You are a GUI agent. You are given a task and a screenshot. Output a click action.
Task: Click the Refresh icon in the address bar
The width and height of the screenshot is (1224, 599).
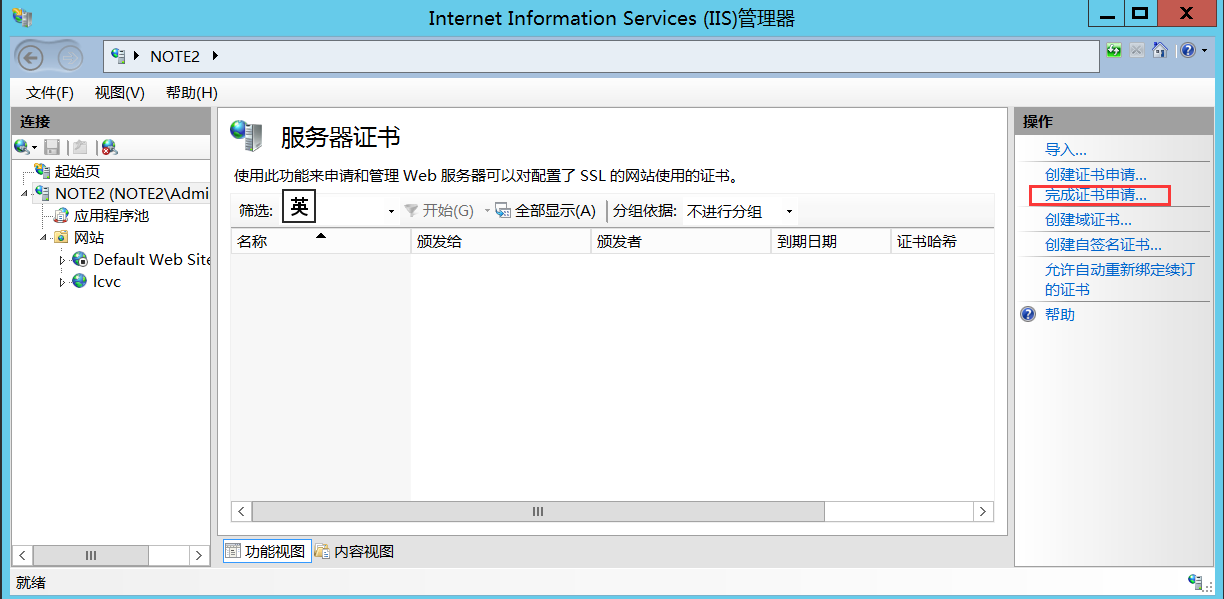(x=1113, y=50)
